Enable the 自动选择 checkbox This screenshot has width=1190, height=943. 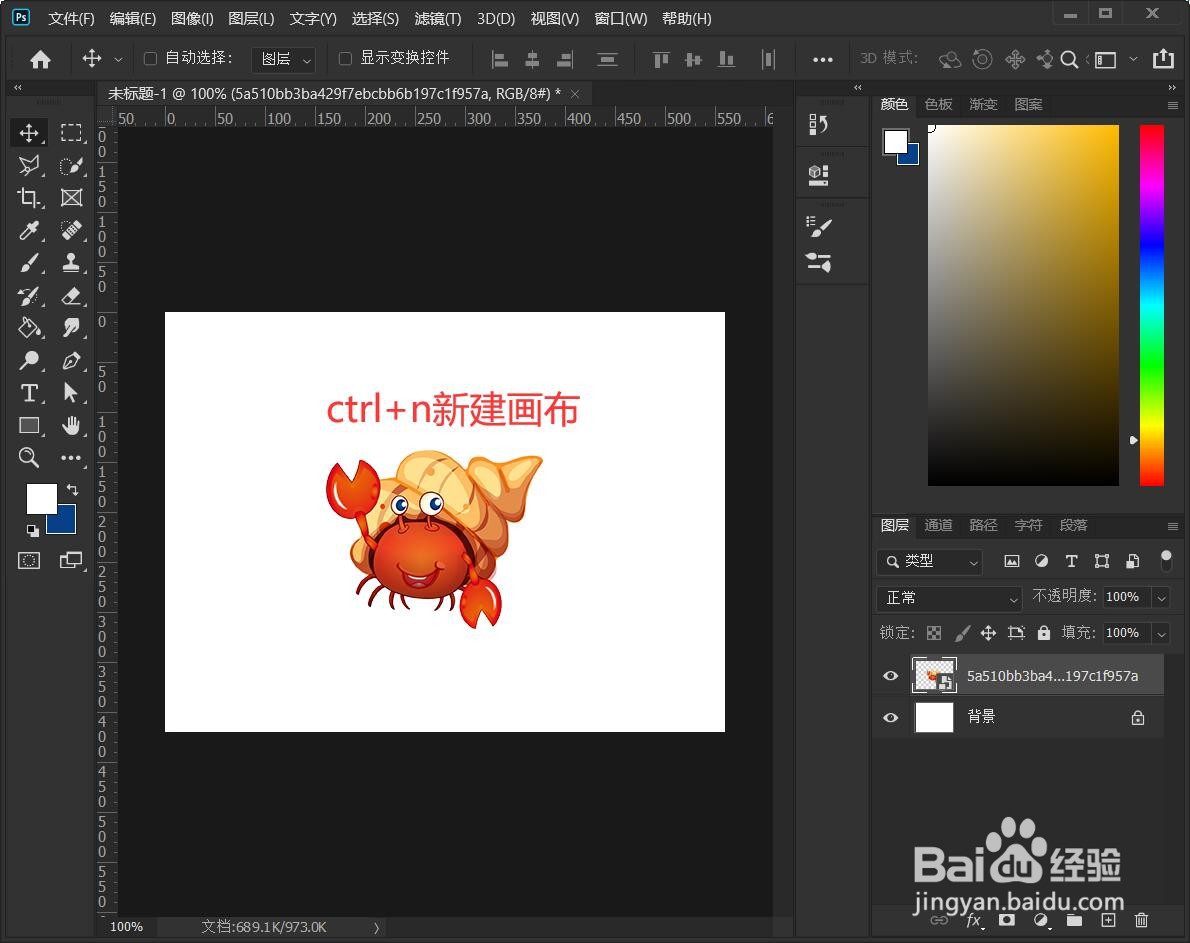pyautogui.click(x=150, y=58)
